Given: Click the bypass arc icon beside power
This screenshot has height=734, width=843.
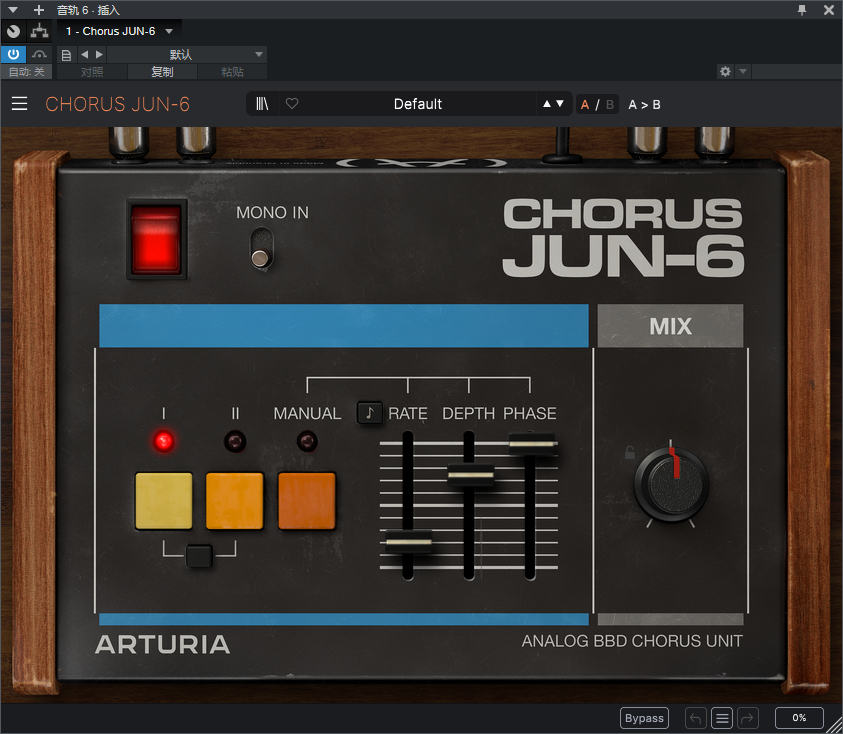Looking at the screenshot, I should pyautogui.click(x=39, y=54).
